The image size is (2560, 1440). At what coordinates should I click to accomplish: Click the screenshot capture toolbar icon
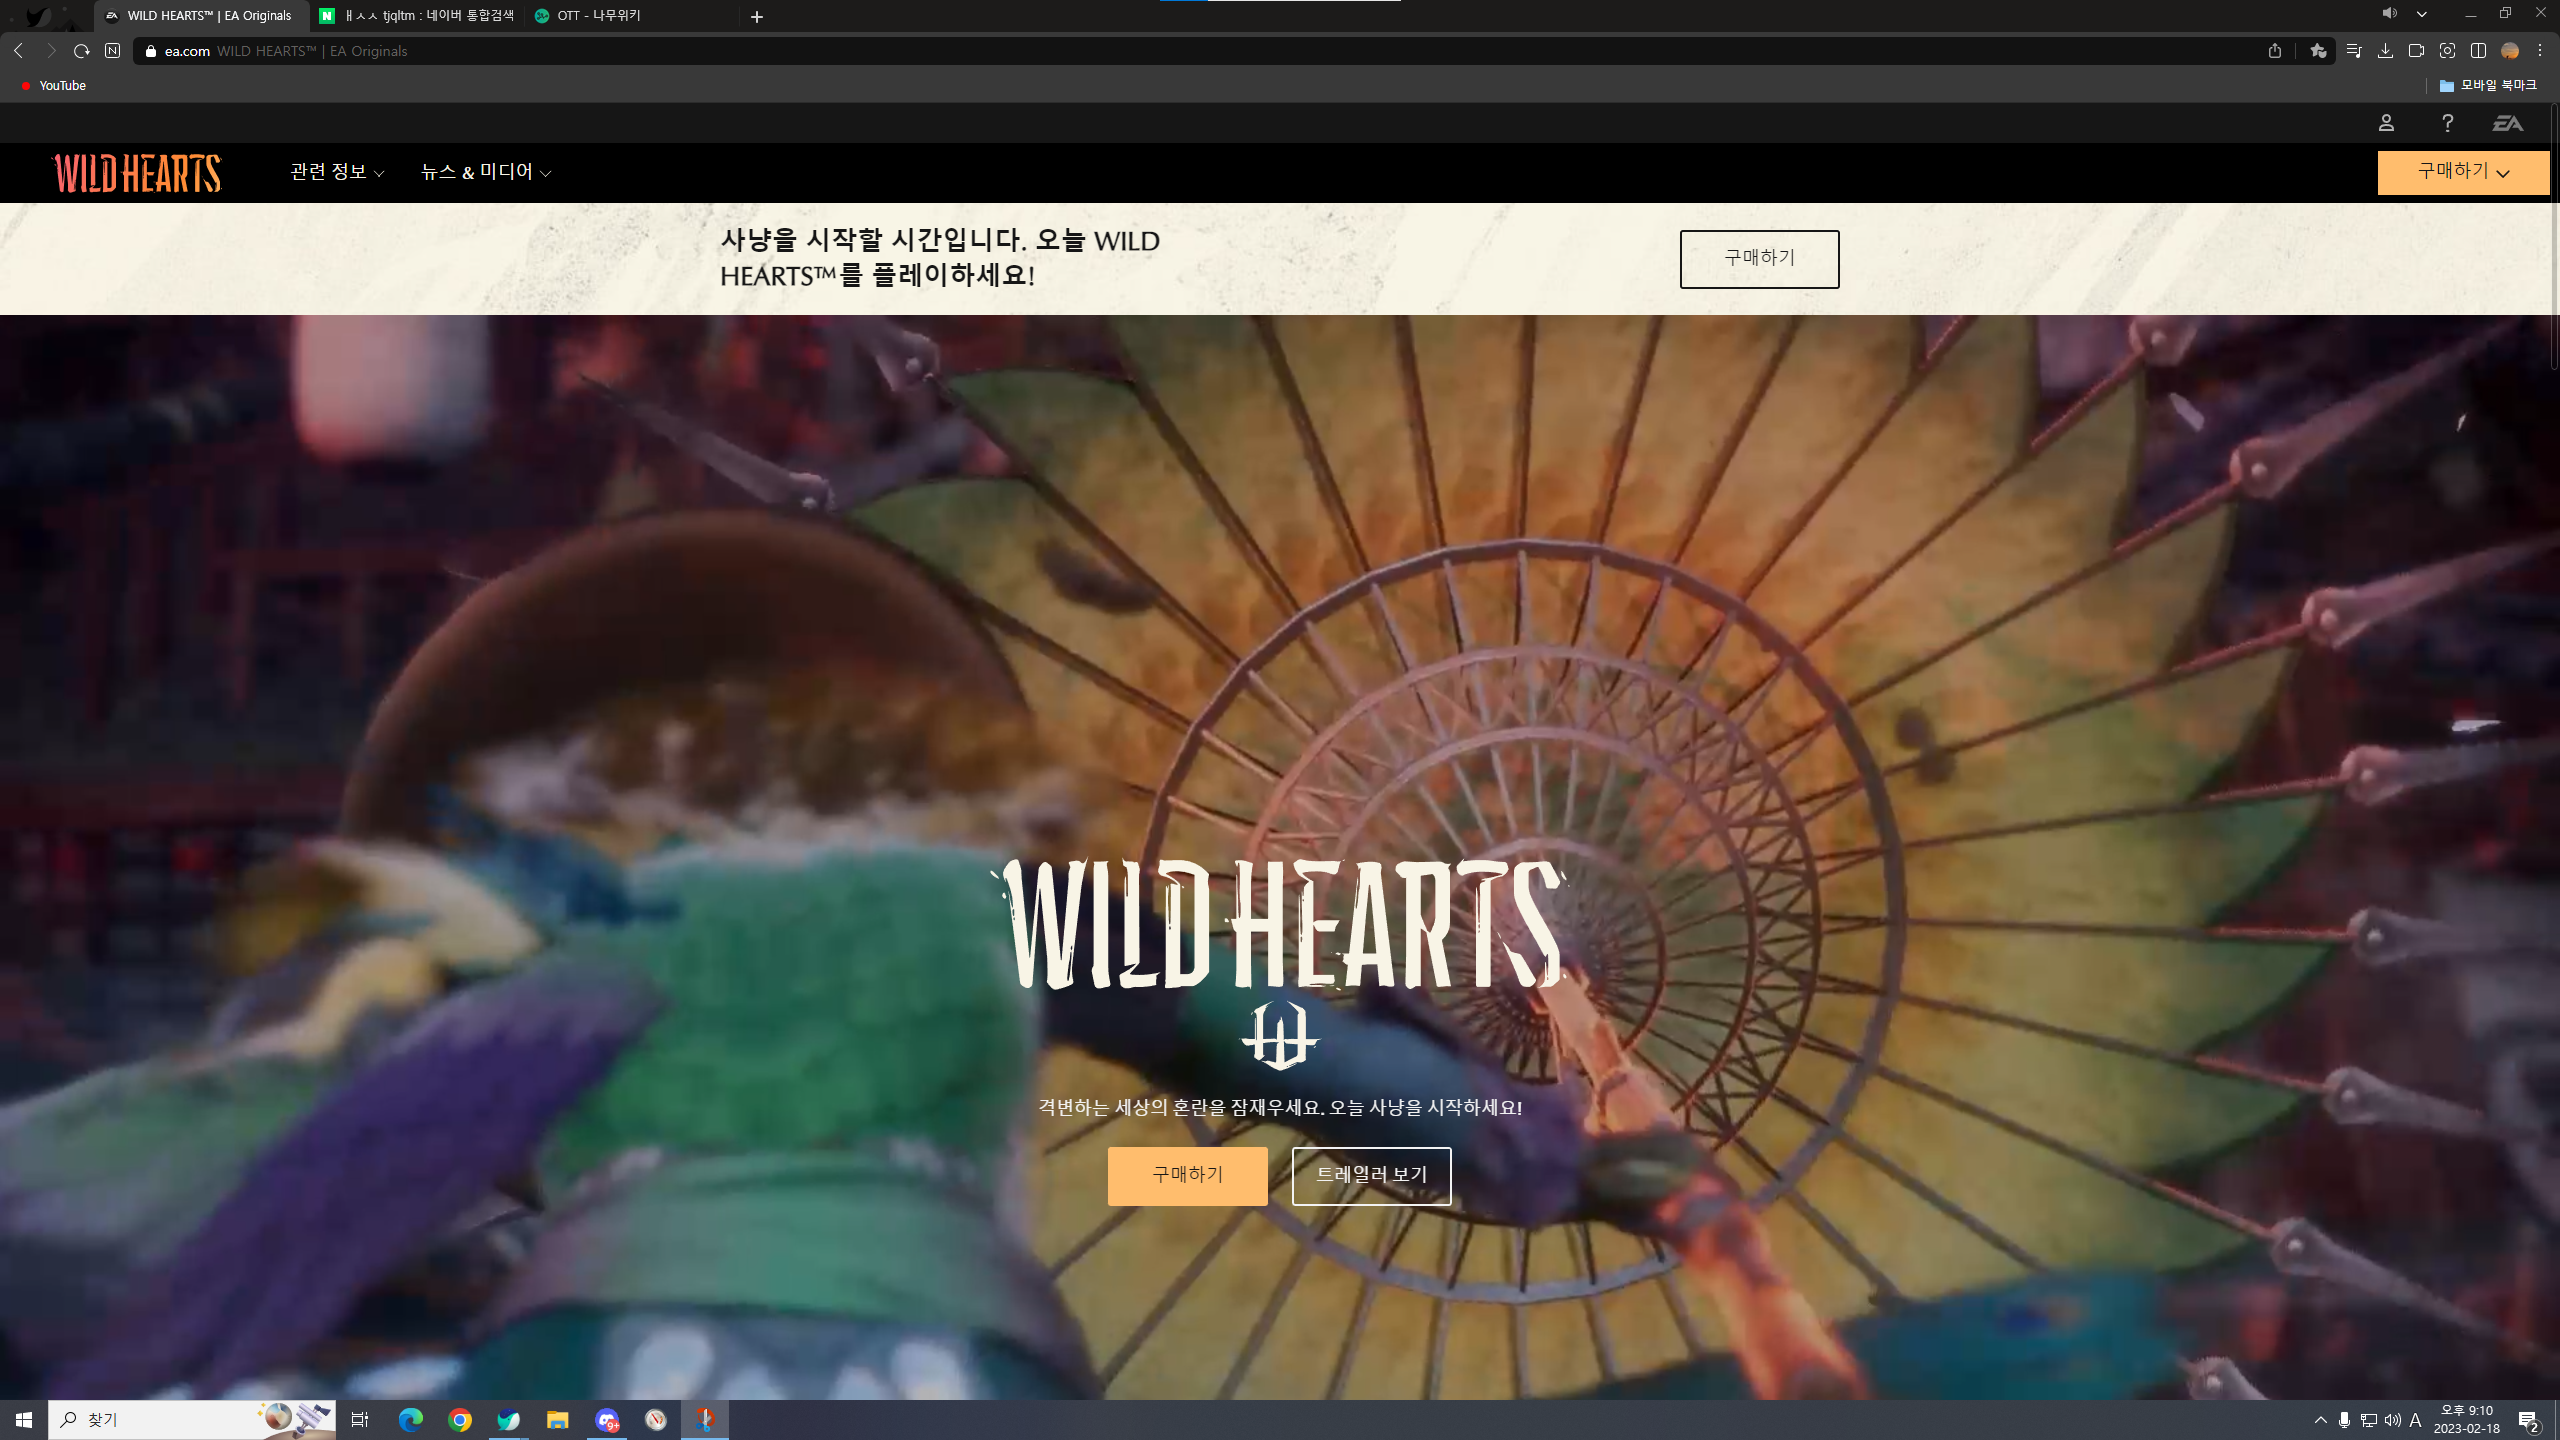(2447, 51)
